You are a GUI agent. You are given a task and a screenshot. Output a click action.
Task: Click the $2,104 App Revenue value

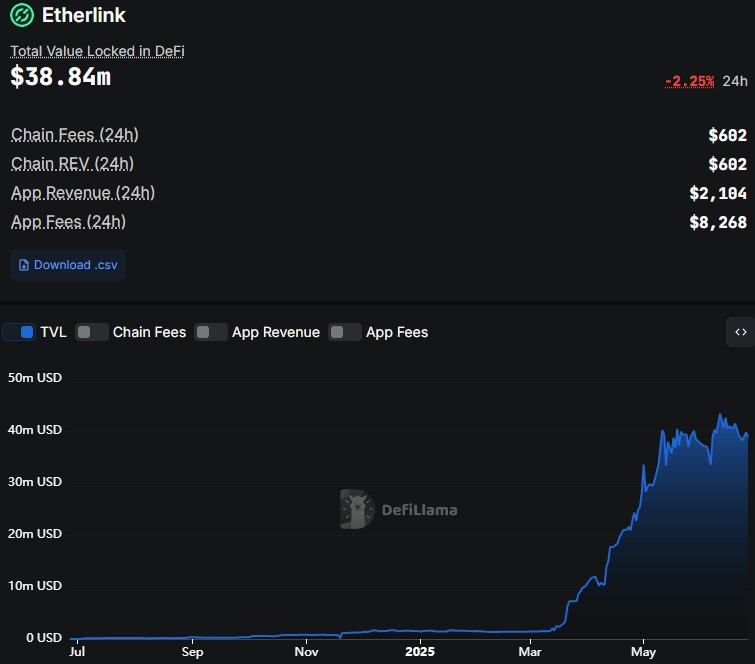point(718,193)
